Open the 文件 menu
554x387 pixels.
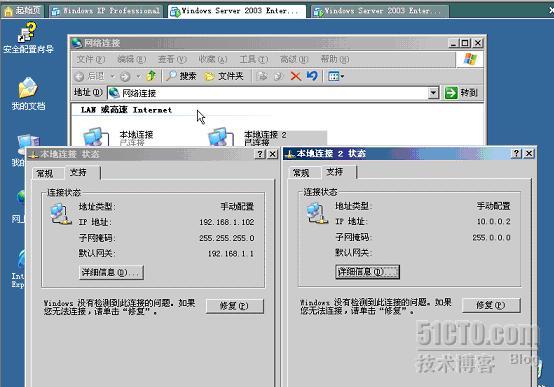(x=90, y=59)
